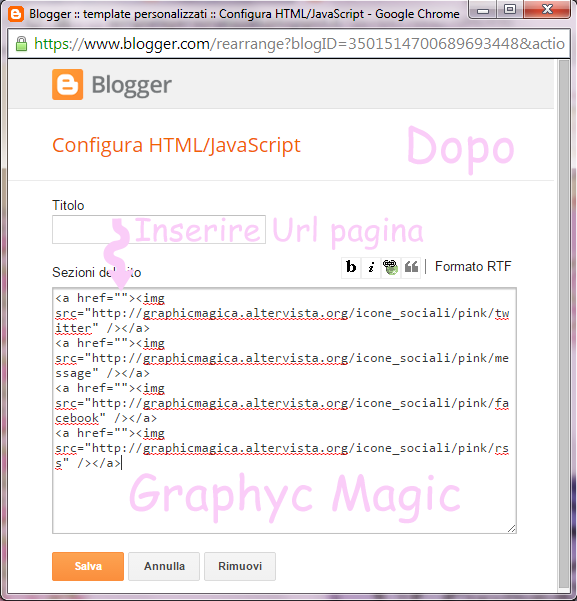This screenshot has width=577, height=601.
Task: Cancel changes with Annulla button
Action: [164, 566]
